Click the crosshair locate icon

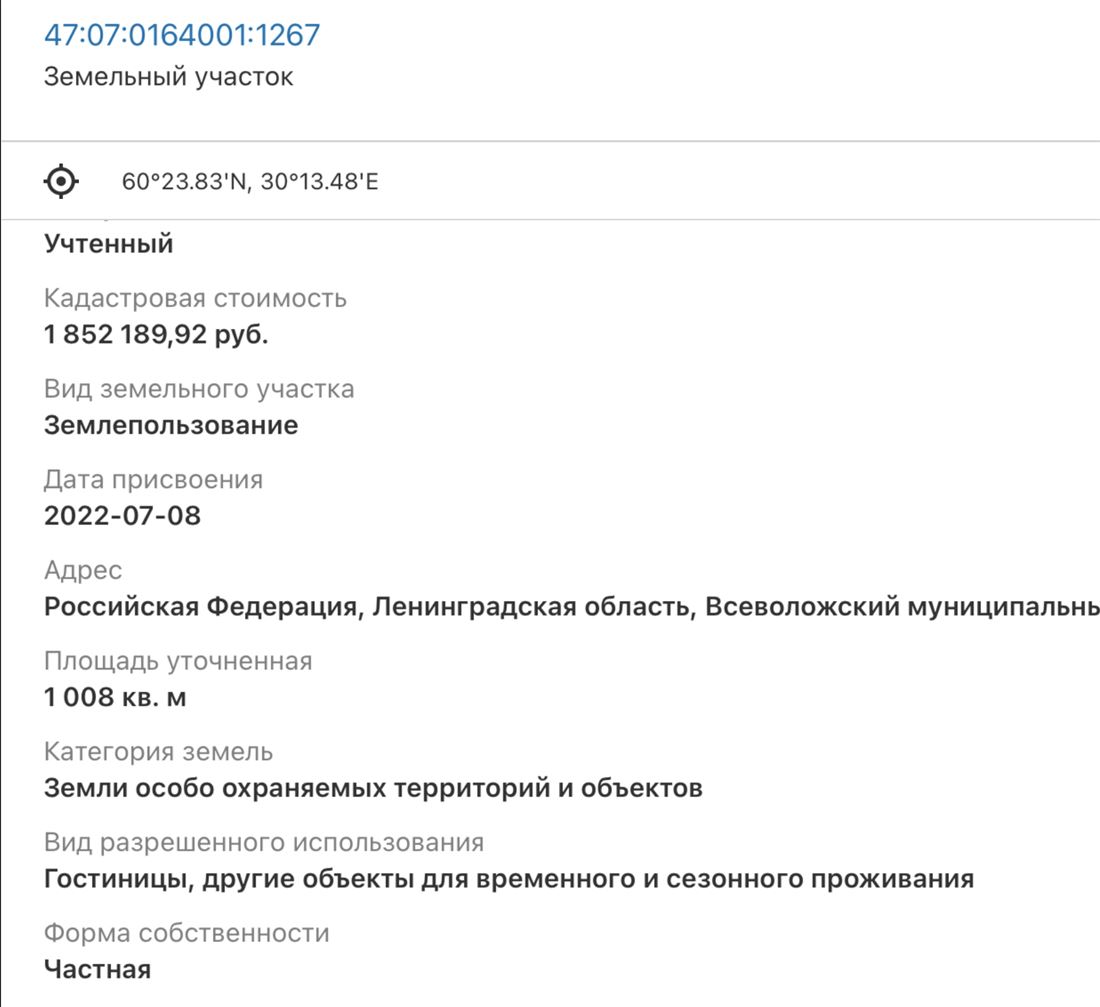pyautogui.click(x=61, y=182)
